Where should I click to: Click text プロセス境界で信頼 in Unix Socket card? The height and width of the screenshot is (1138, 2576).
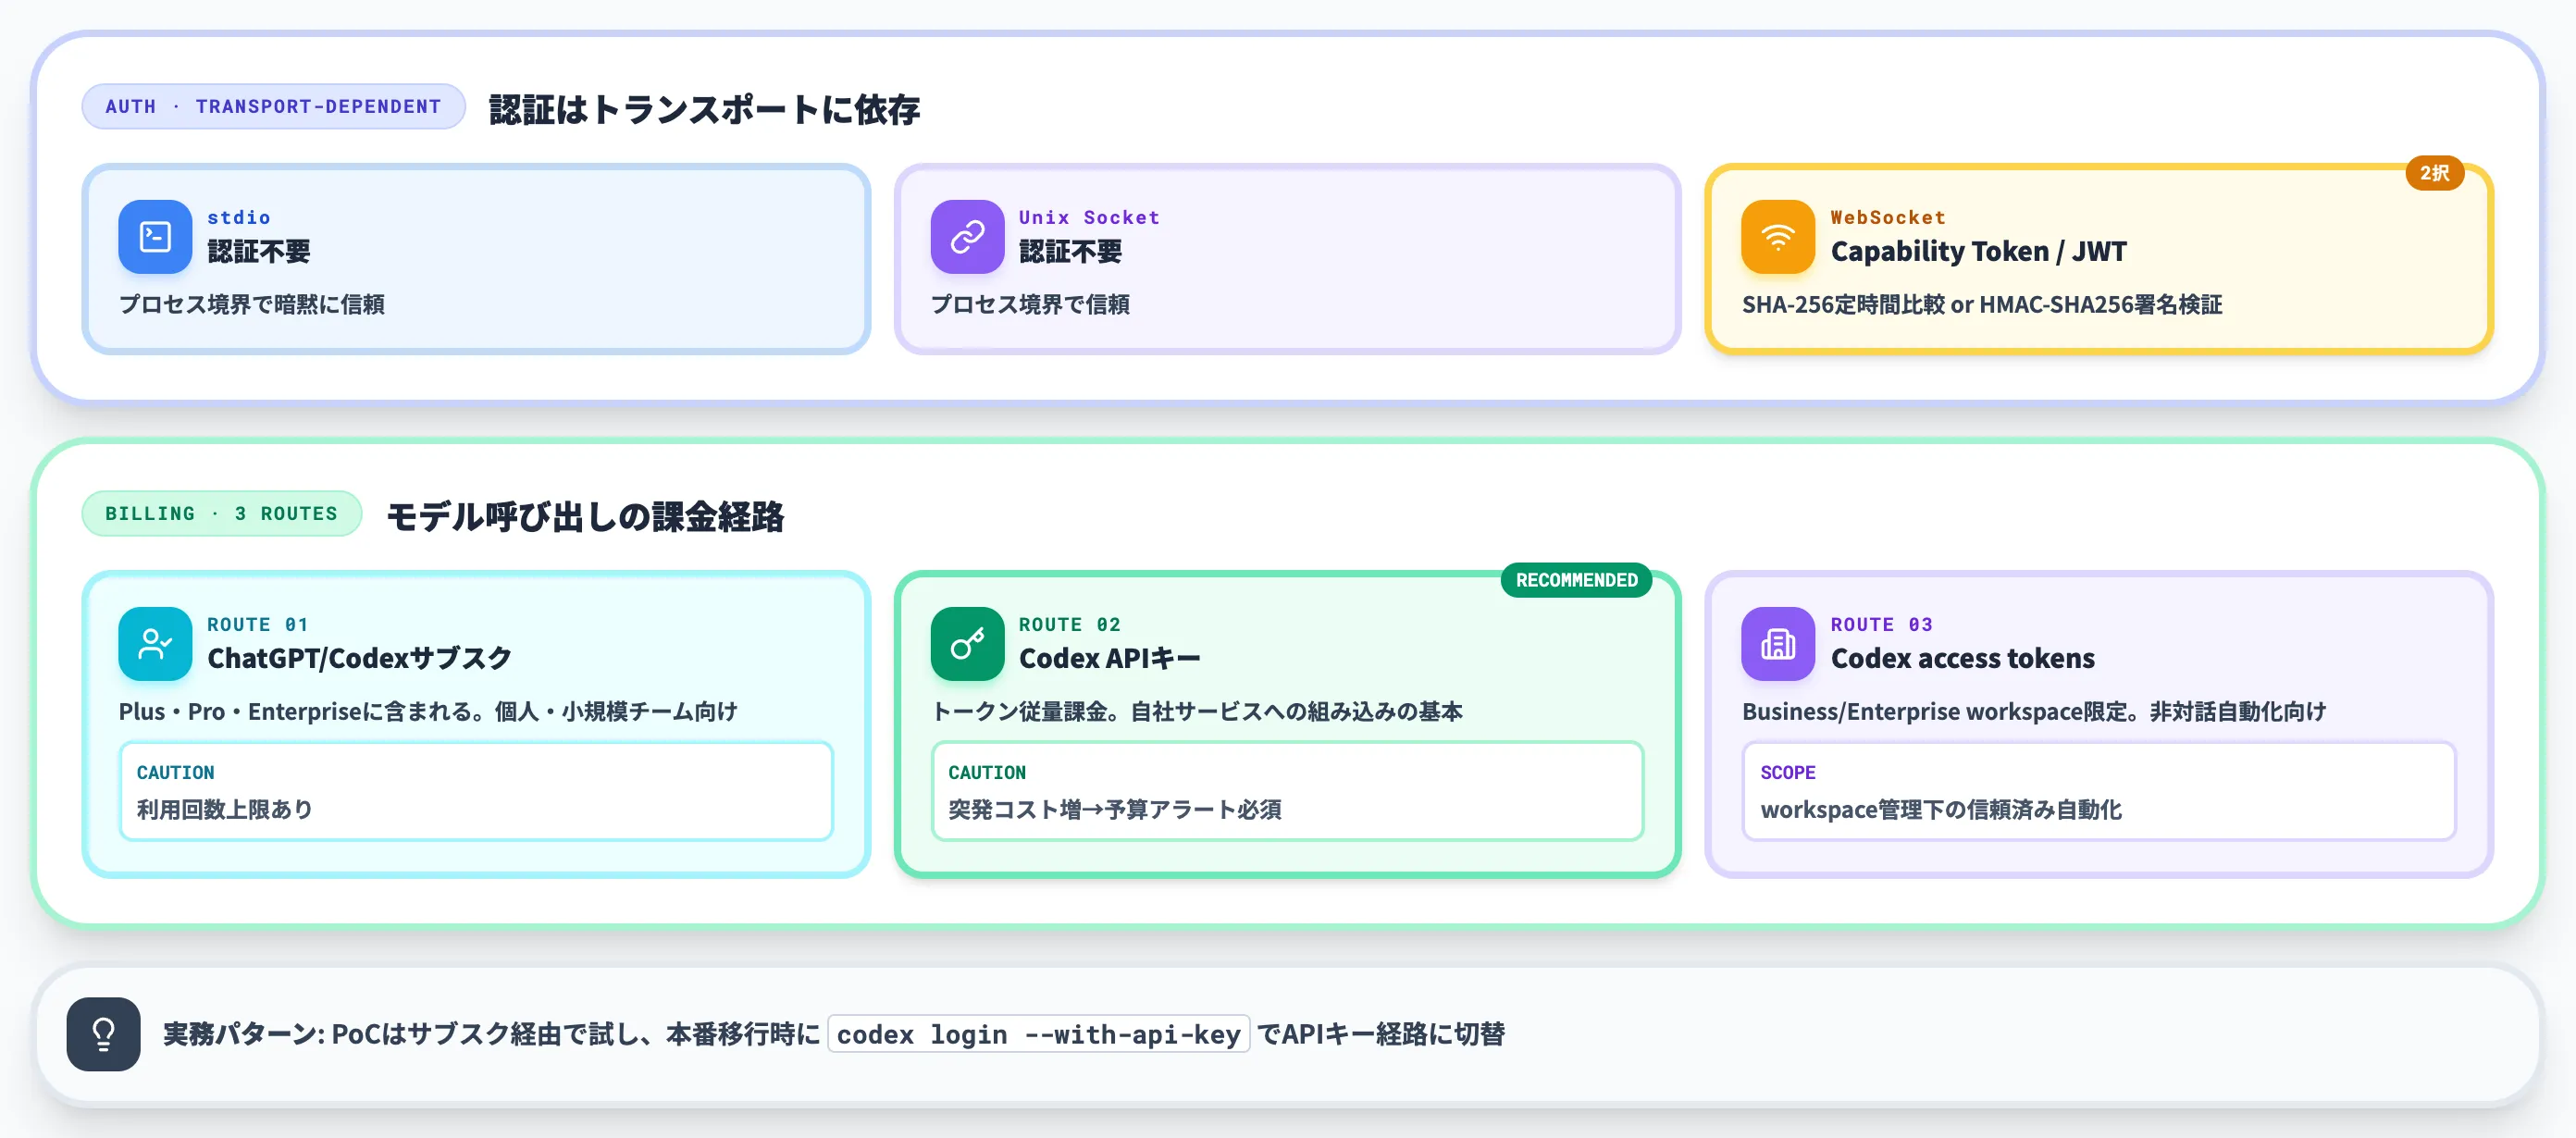point(1029,304)
